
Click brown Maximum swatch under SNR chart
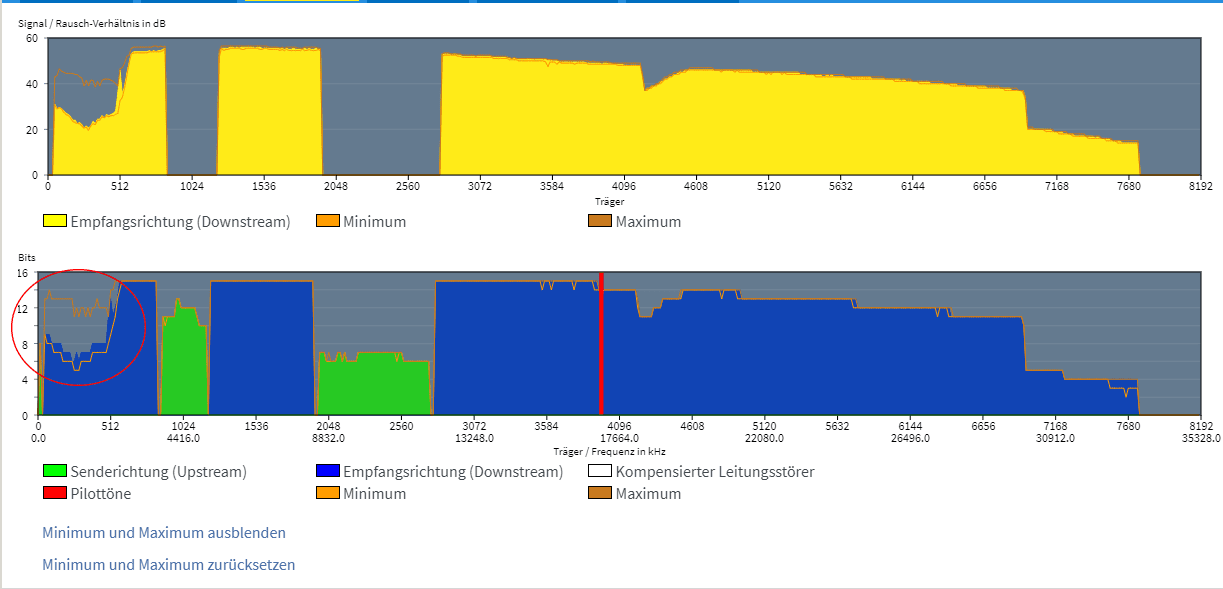click(600, 221)
